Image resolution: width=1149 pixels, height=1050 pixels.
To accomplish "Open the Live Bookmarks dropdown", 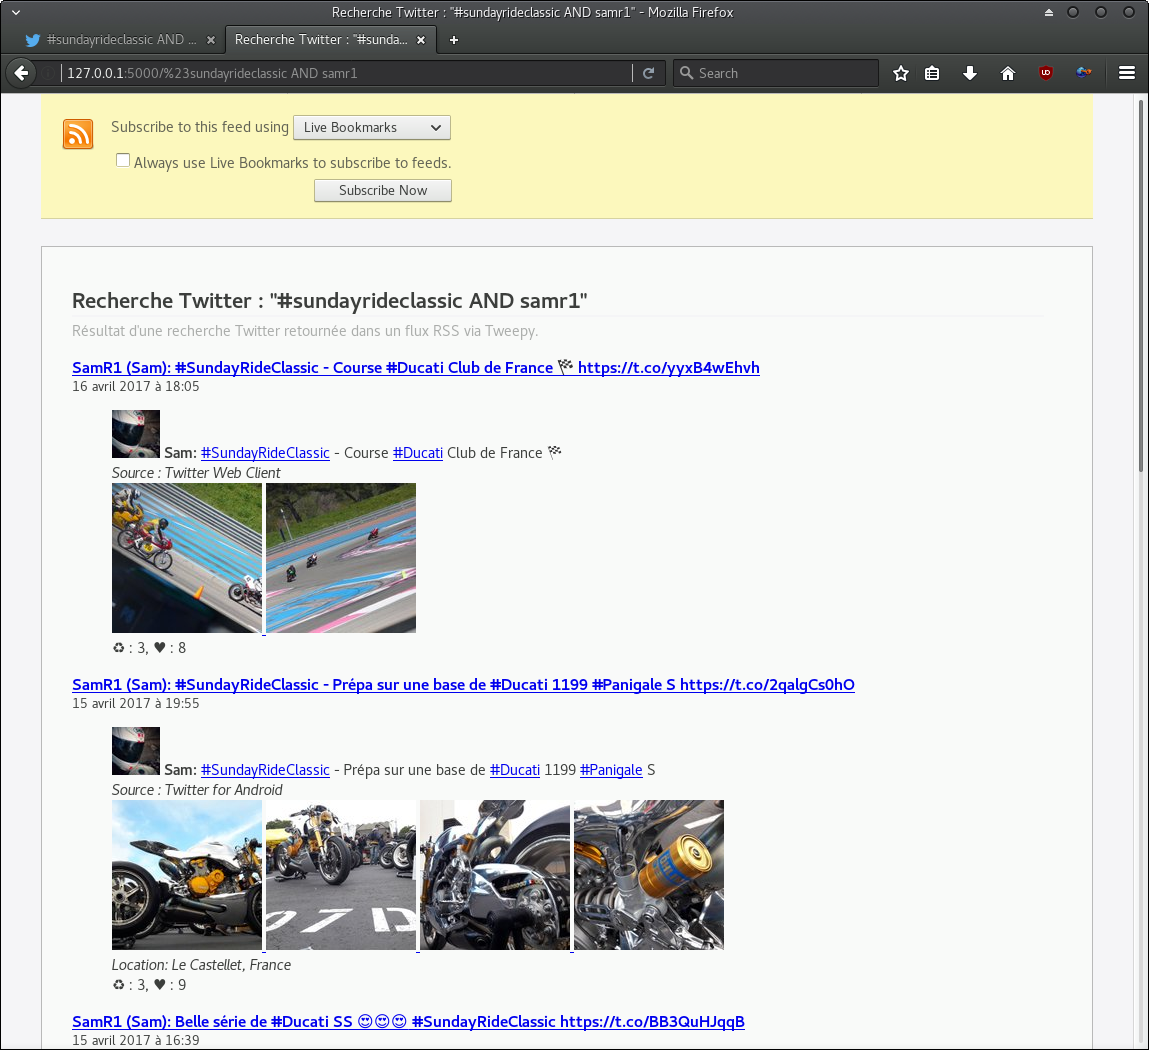I will [372, 127].
